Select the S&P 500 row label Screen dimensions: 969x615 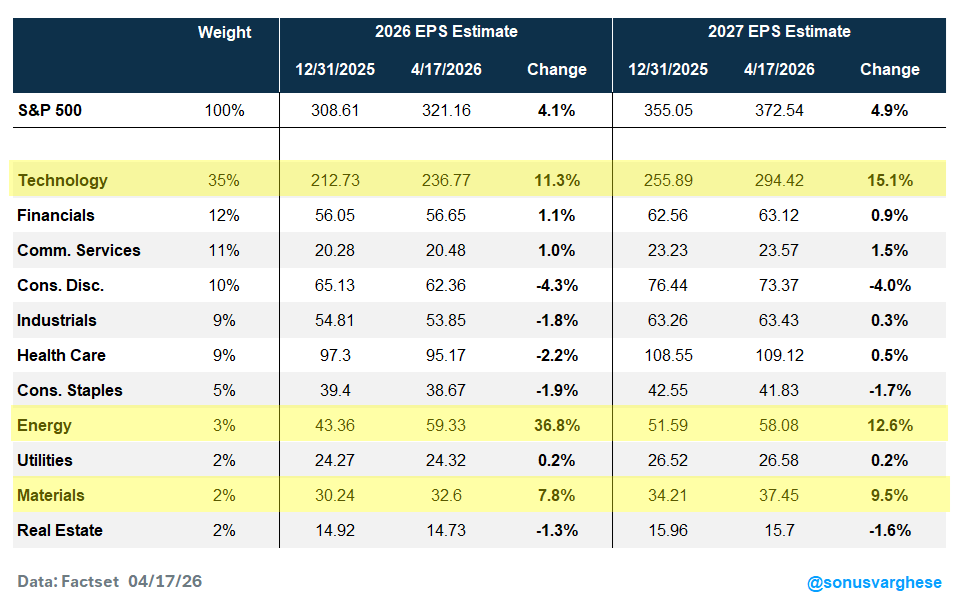50,110
